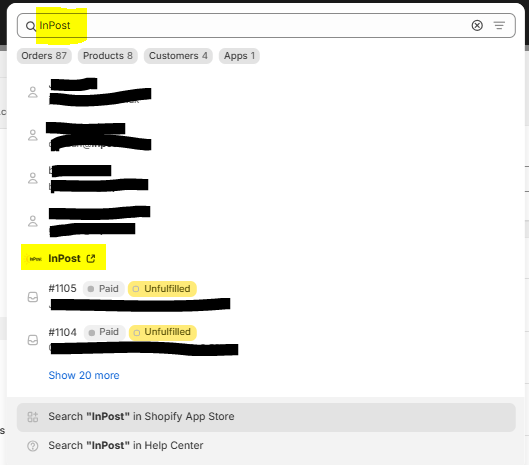Click InPost external link arrow icon
This screenshot has width=529, height=465.
[x=91, y=258]
